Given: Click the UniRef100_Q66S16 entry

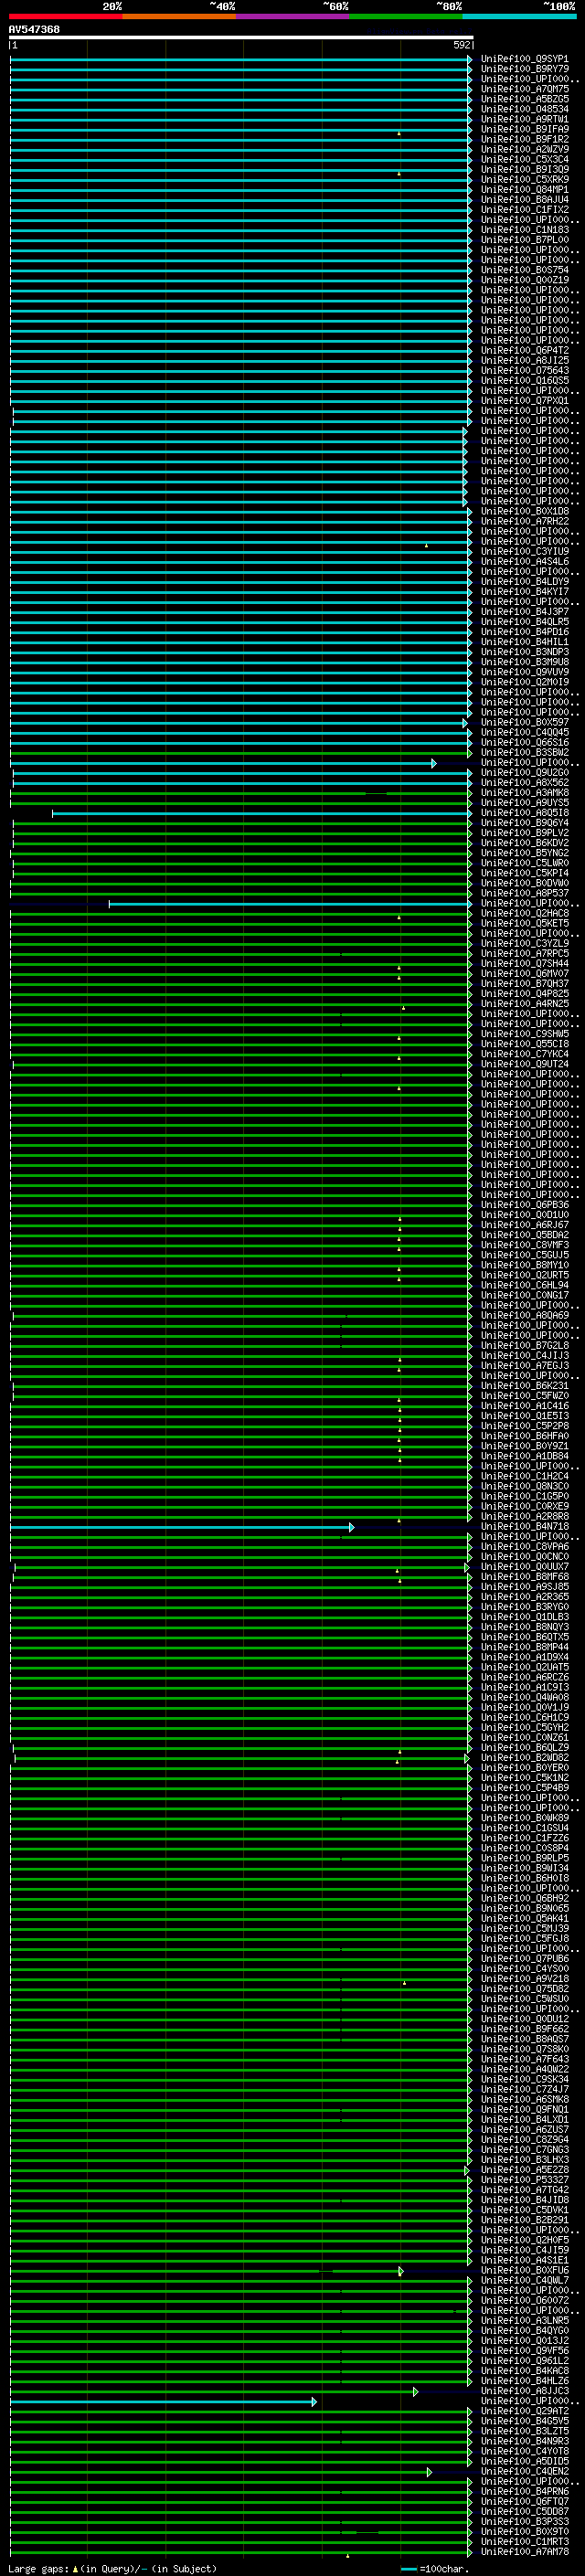Looking at the screenshot, I should [524, 742].
